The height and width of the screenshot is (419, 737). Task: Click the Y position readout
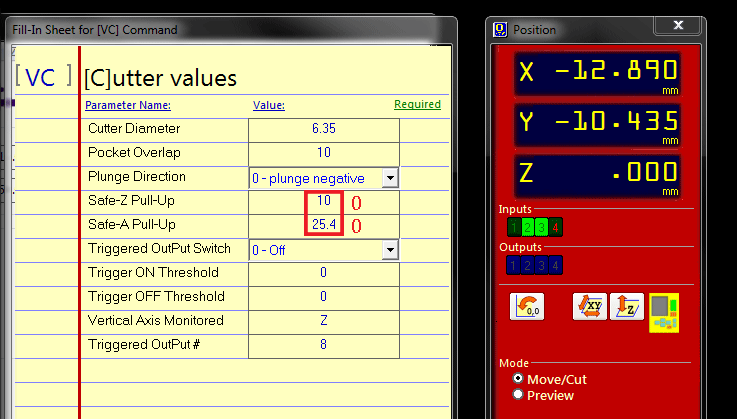coord(597,125)
